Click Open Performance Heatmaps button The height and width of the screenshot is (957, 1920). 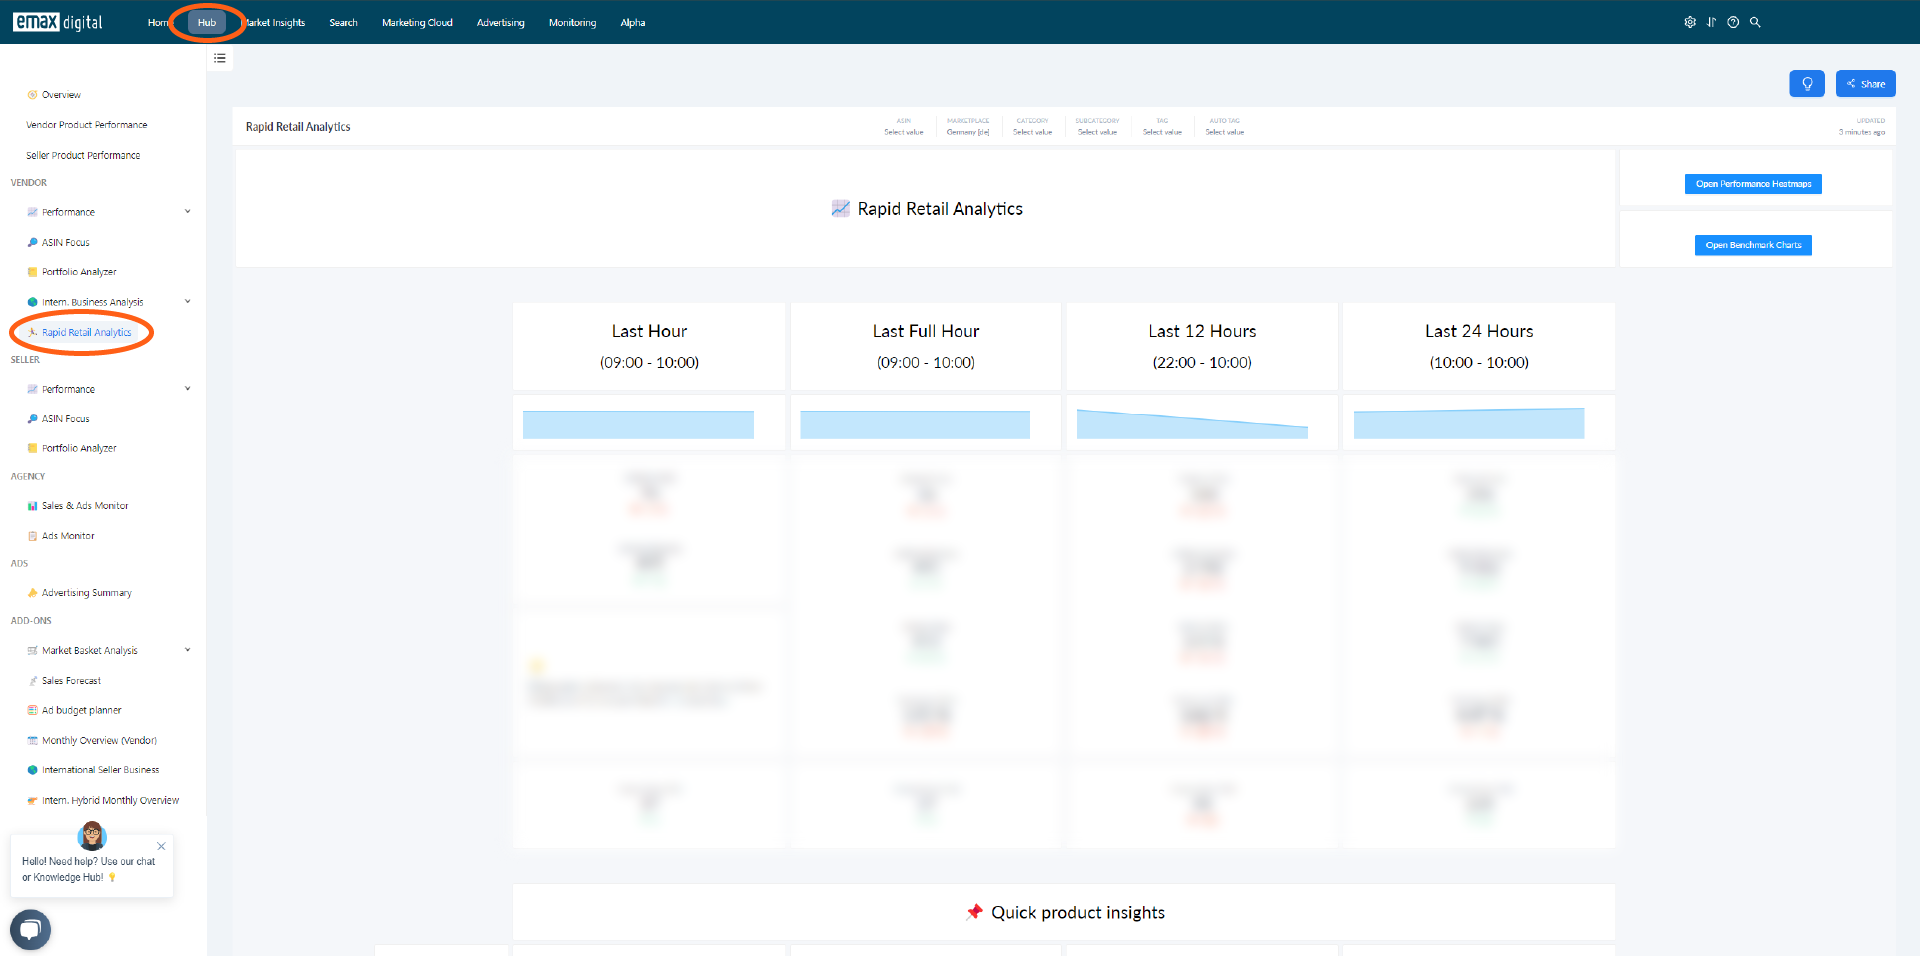(x=1753, y=184)
